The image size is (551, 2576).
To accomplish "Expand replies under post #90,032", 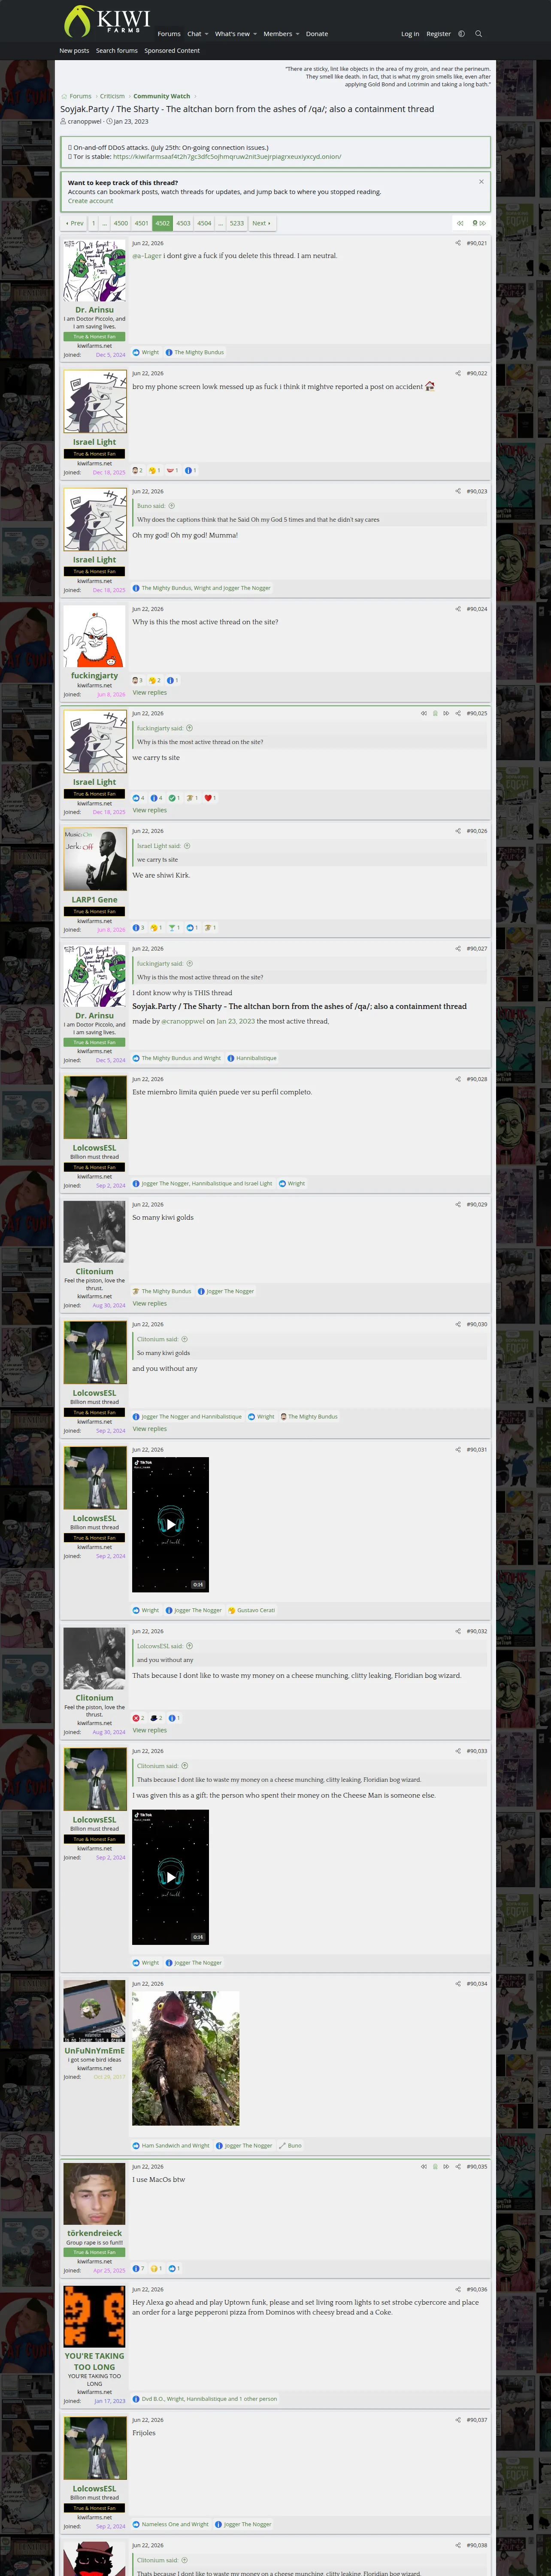I will click(150, 1730).
